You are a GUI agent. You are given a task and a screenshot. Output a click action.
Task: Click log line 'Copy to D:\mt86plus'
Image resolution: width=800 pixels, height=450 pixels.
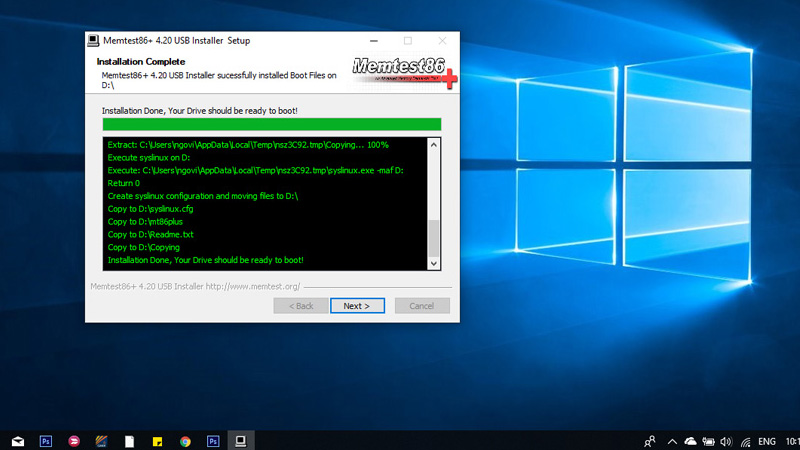pos(145,221)
